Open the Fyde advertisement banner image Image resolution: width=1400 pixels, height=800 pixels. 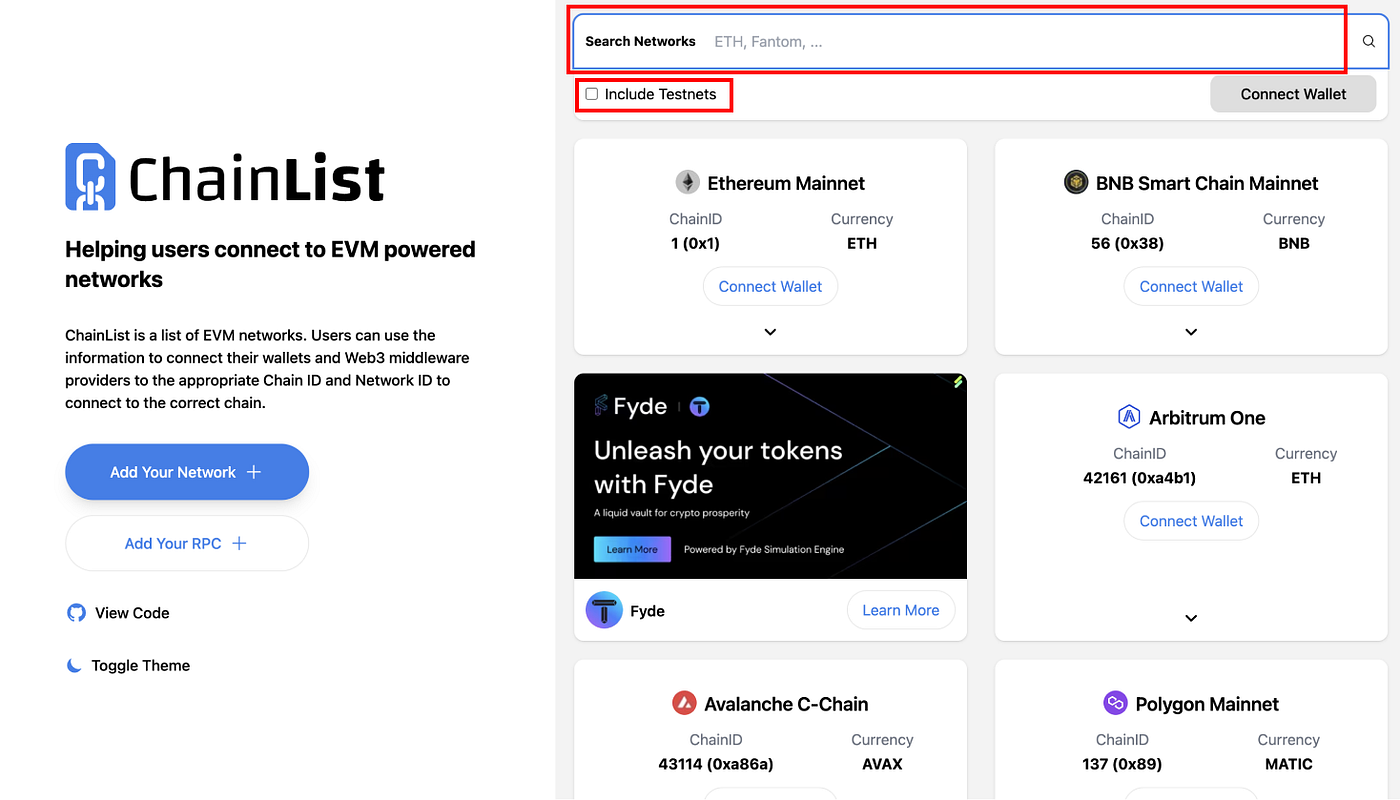(x=770, y=476)
